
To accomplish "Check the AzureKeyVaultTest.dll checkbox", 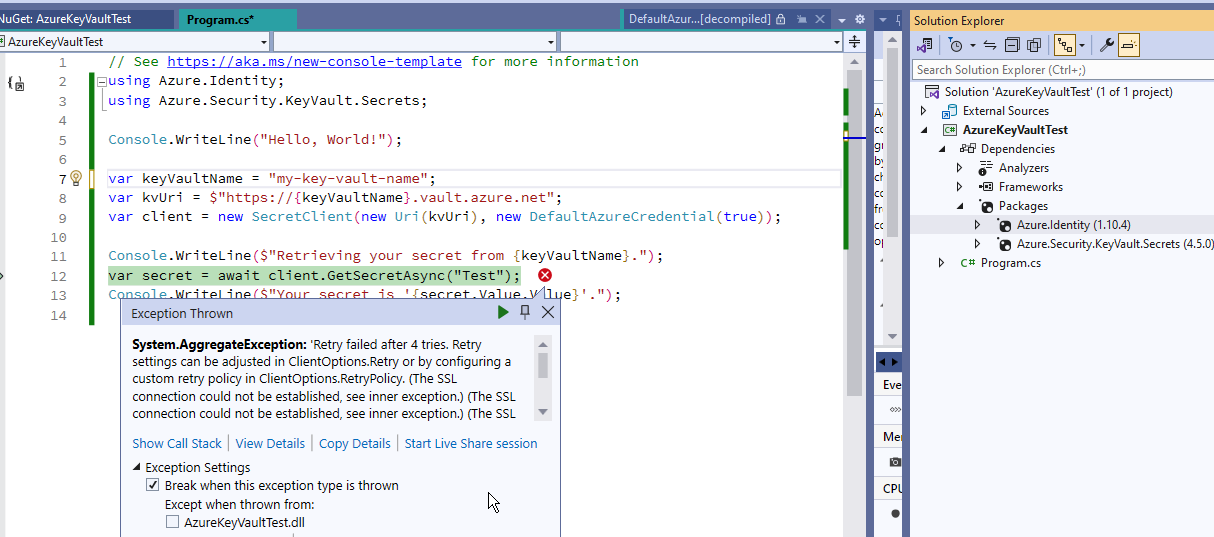I will tap(172, 522).
